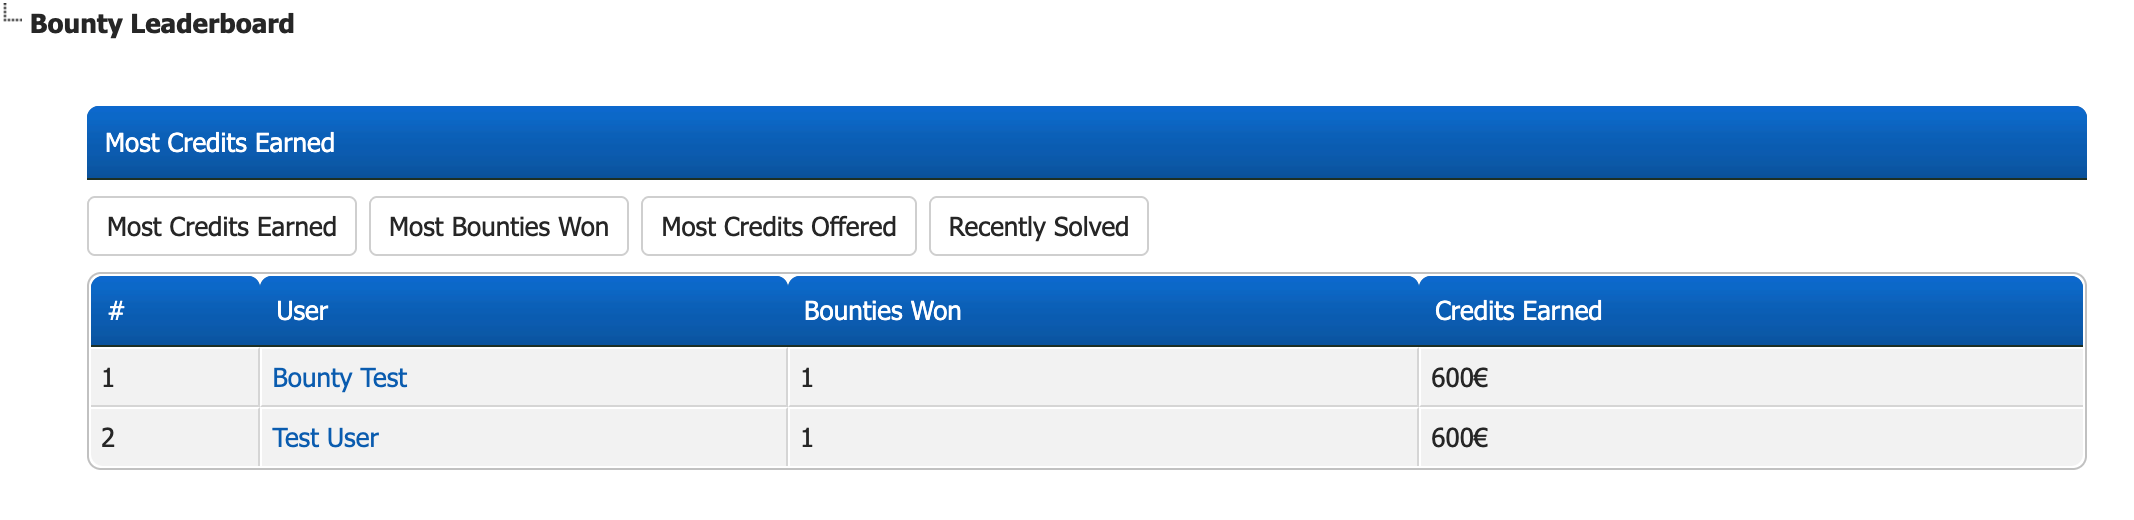Open the Most Credits Offered tab
Viewport: 2134px width, 520px height.
779,226
